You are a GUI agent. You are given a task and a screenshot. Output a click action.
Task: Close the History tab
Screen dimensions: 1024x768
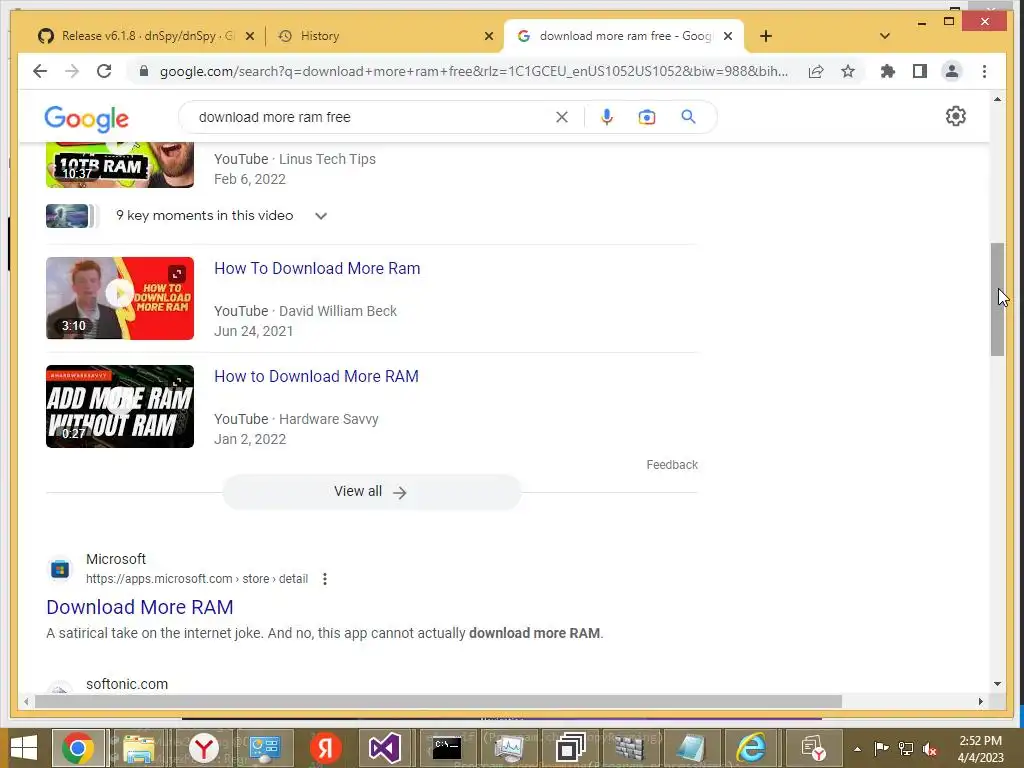click(x=488, y=37)
